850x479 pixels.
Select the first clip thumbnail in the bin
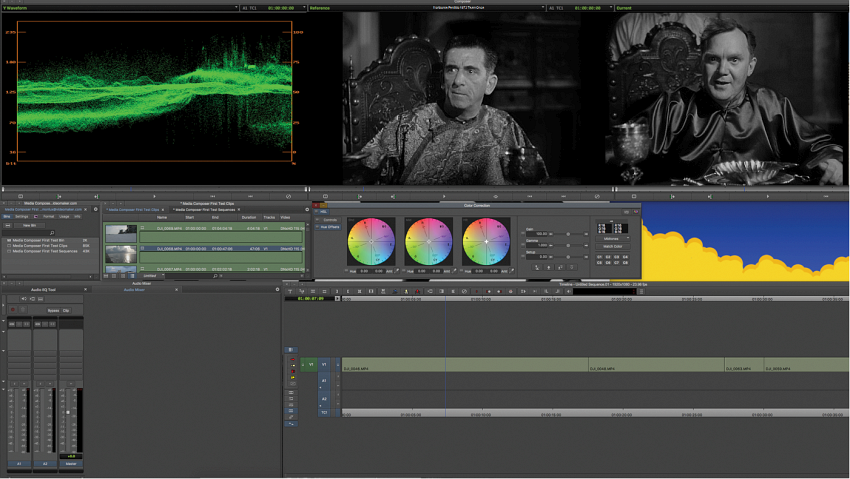[x=121, y=233]
